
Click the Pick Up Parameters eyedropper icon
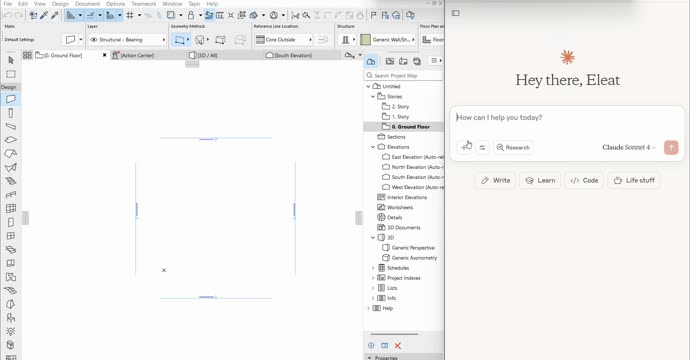click(44, 15)
